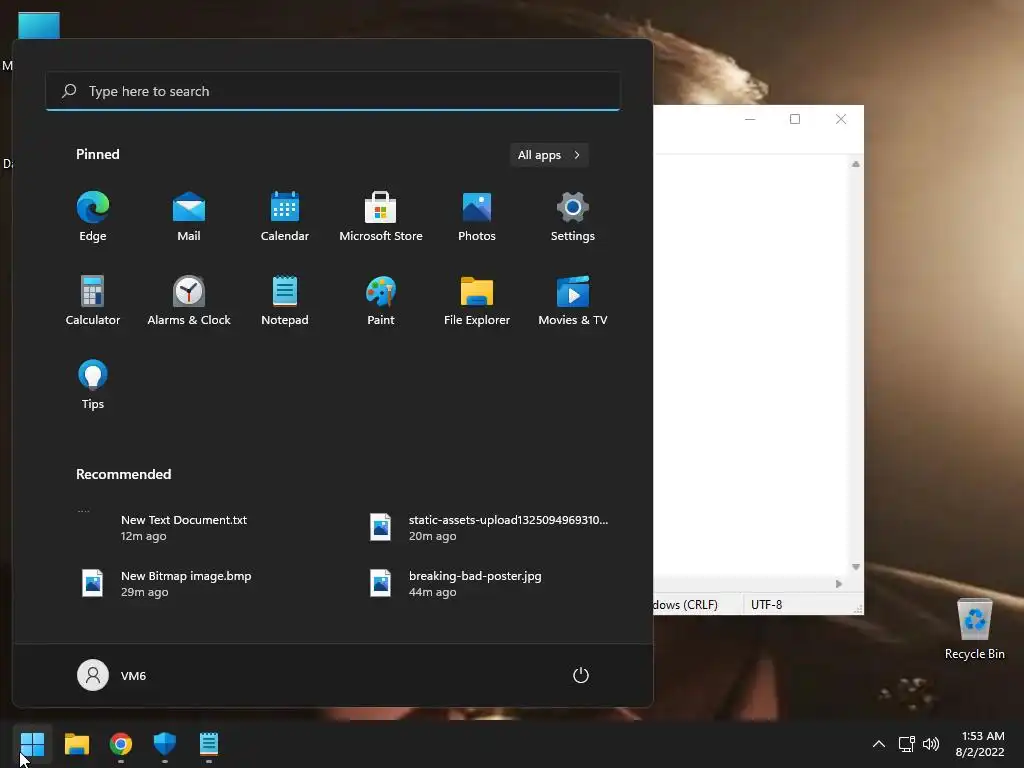Focus the Type here to search box

(x=333, y=91)
